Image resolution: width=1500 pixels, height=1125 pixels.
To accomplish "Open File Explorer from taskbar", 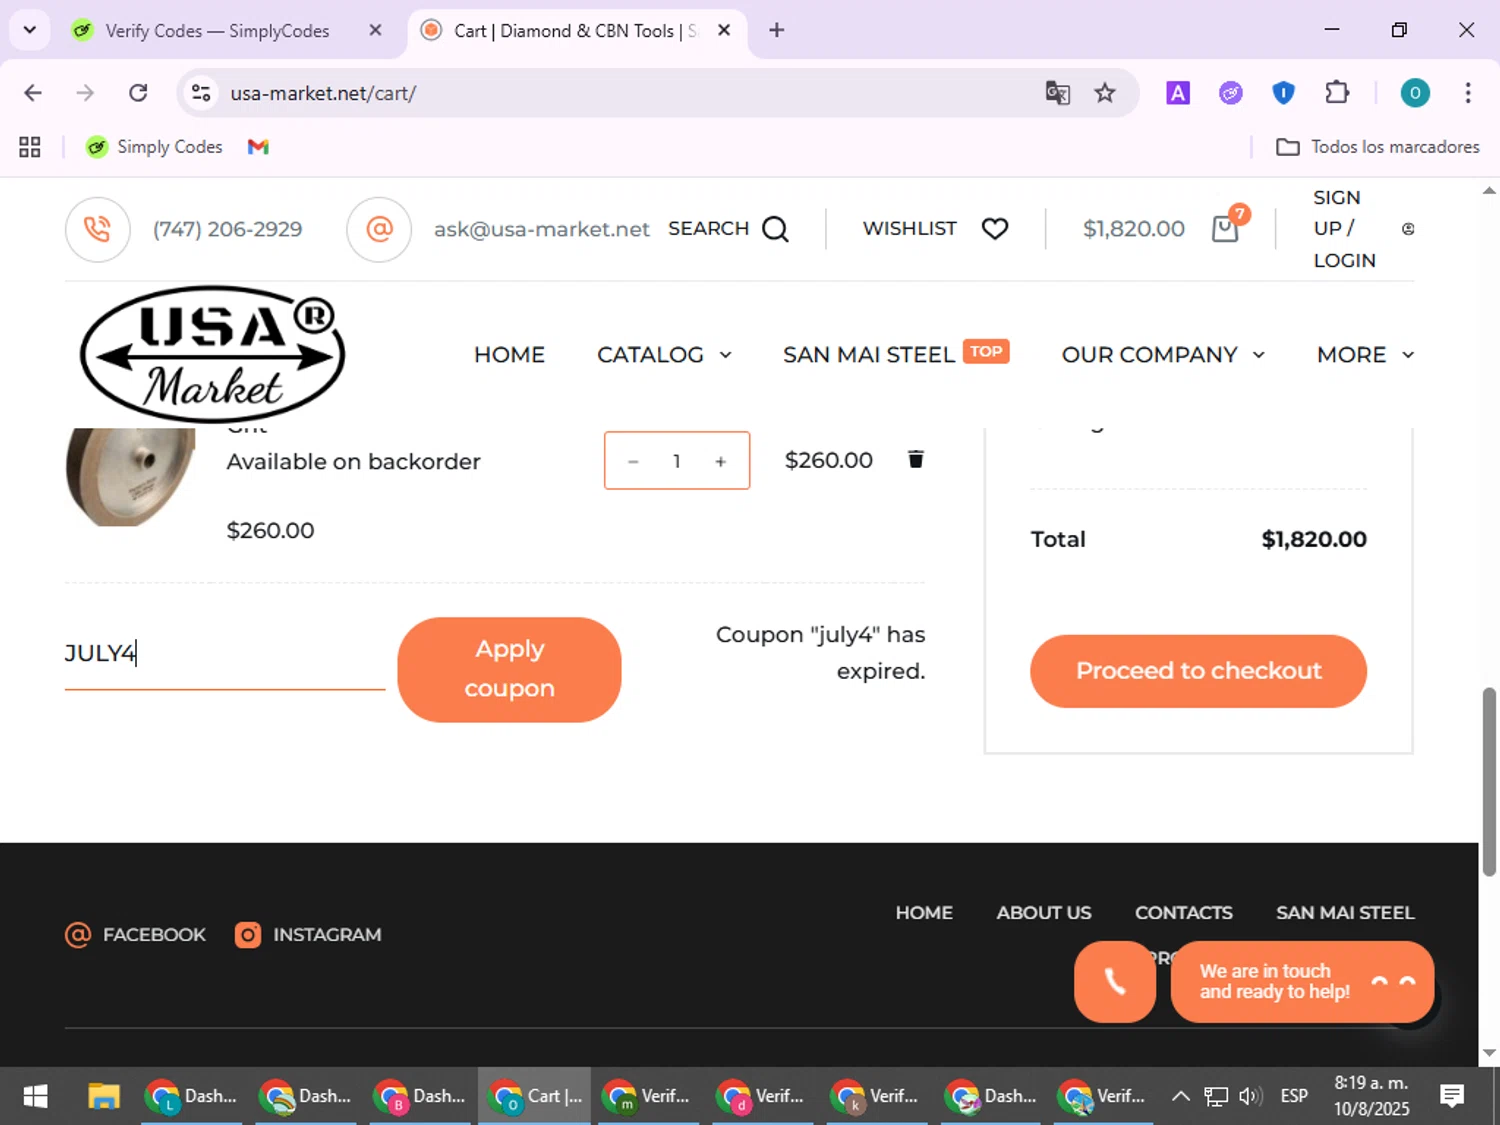I will (103, 1096).
